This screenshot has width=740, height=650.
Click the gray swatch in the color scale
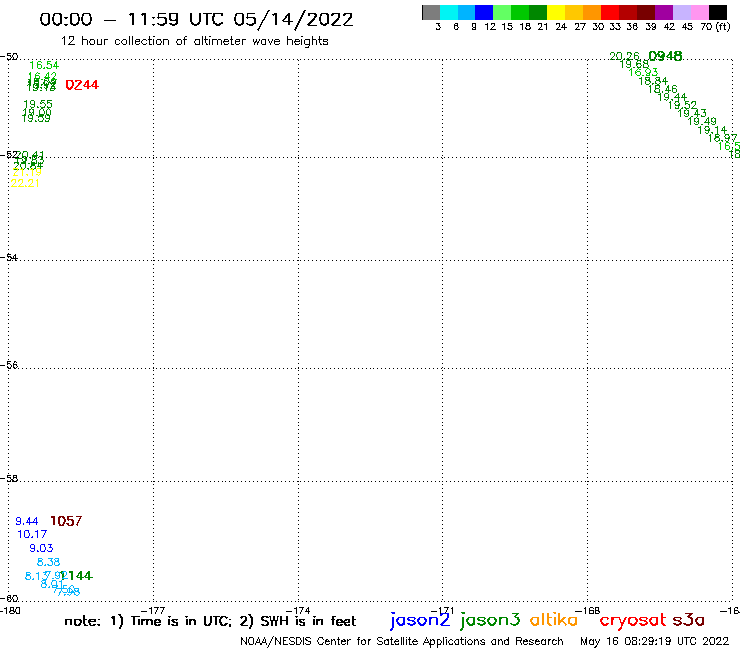(431, 12)
